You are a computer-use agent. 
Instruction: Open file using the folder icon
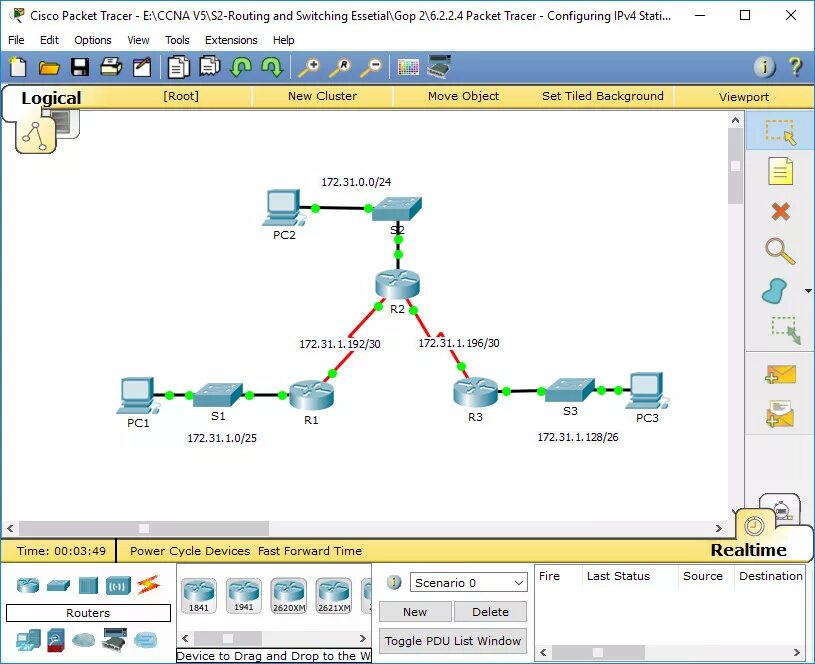pyautogui.click(x=49, y=68)
